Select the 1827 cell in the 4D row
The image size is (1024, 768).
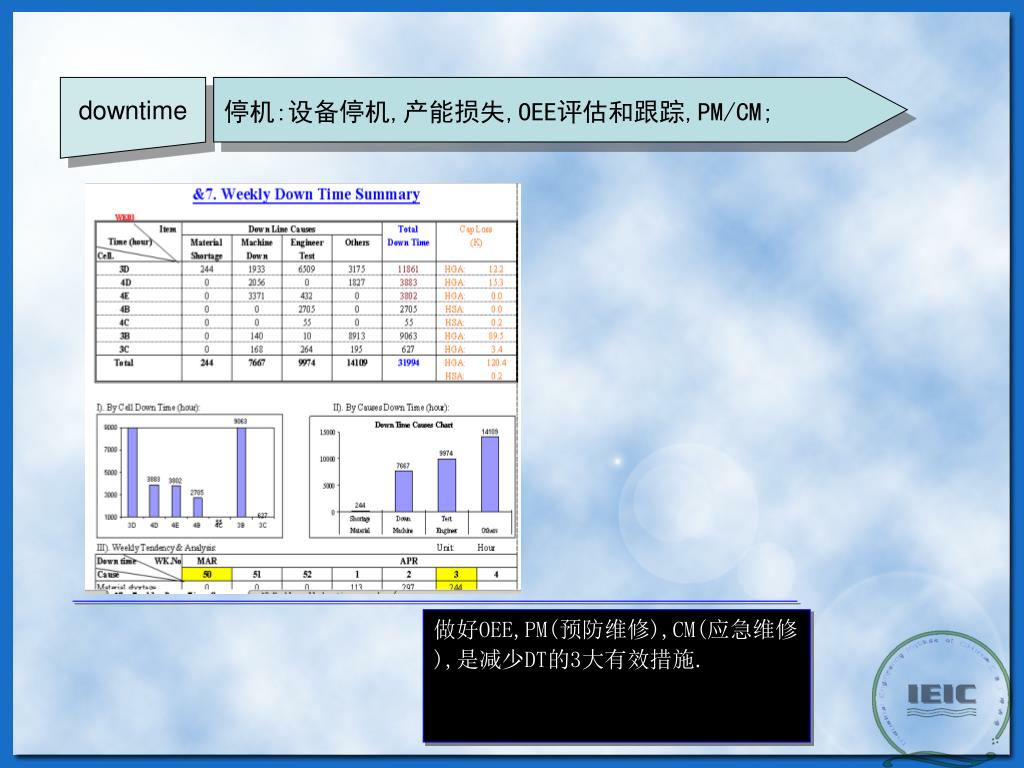[x=357, y=283]
